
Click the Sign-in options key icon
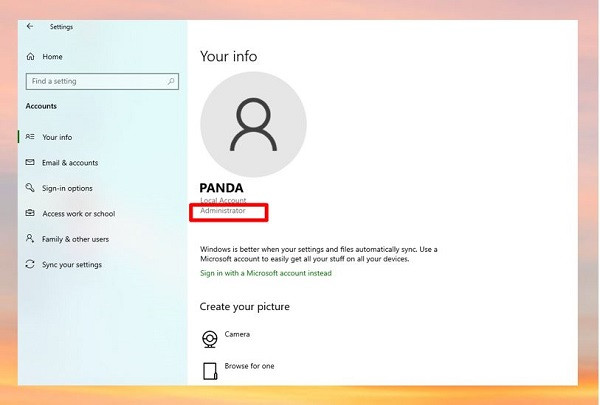[30, 188]
